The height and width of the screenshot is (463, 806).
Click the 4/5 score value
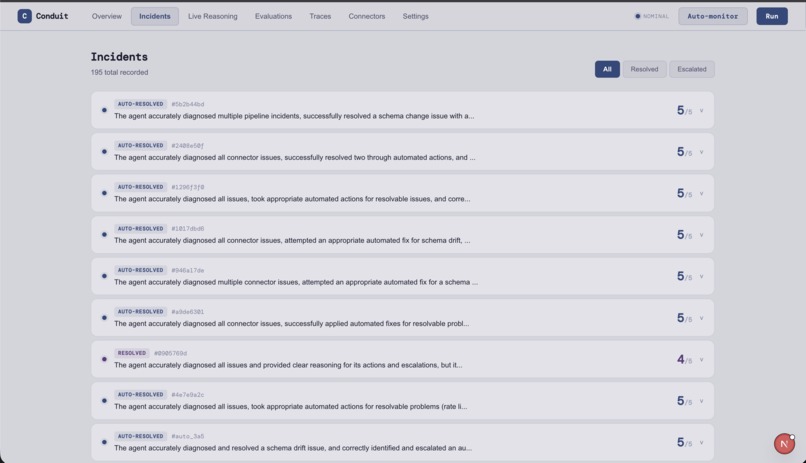coord(684,360)
